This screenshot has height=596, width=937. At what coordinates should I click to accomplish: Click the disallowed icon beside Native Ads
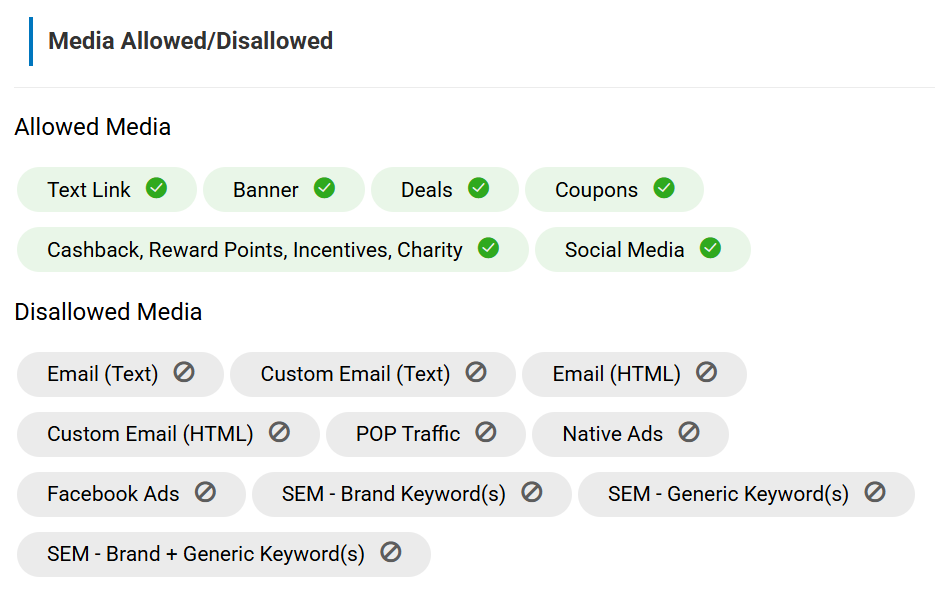coord(689,432)
